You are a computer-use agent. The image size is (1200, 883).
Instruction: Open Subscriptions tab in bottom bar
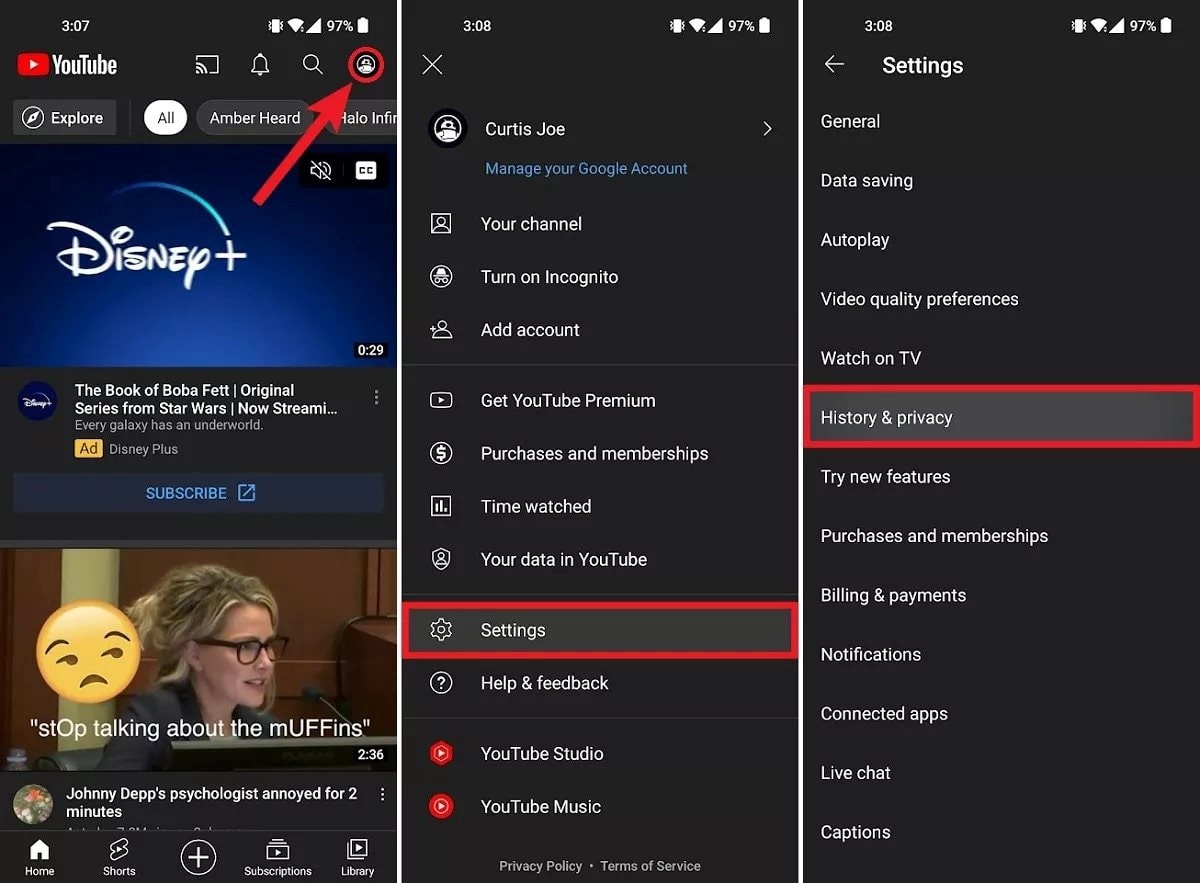[278, 858]
